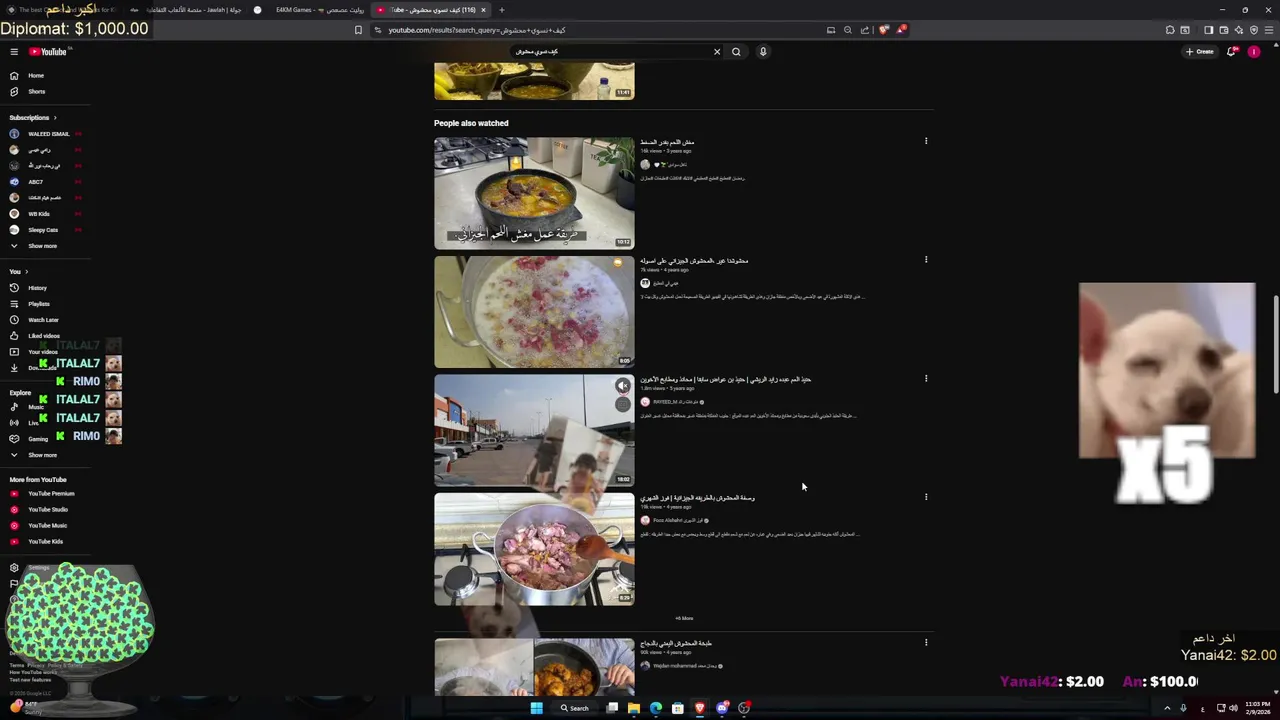
Task: Open File Explorer from taskbar
Action: click(634, 708)
